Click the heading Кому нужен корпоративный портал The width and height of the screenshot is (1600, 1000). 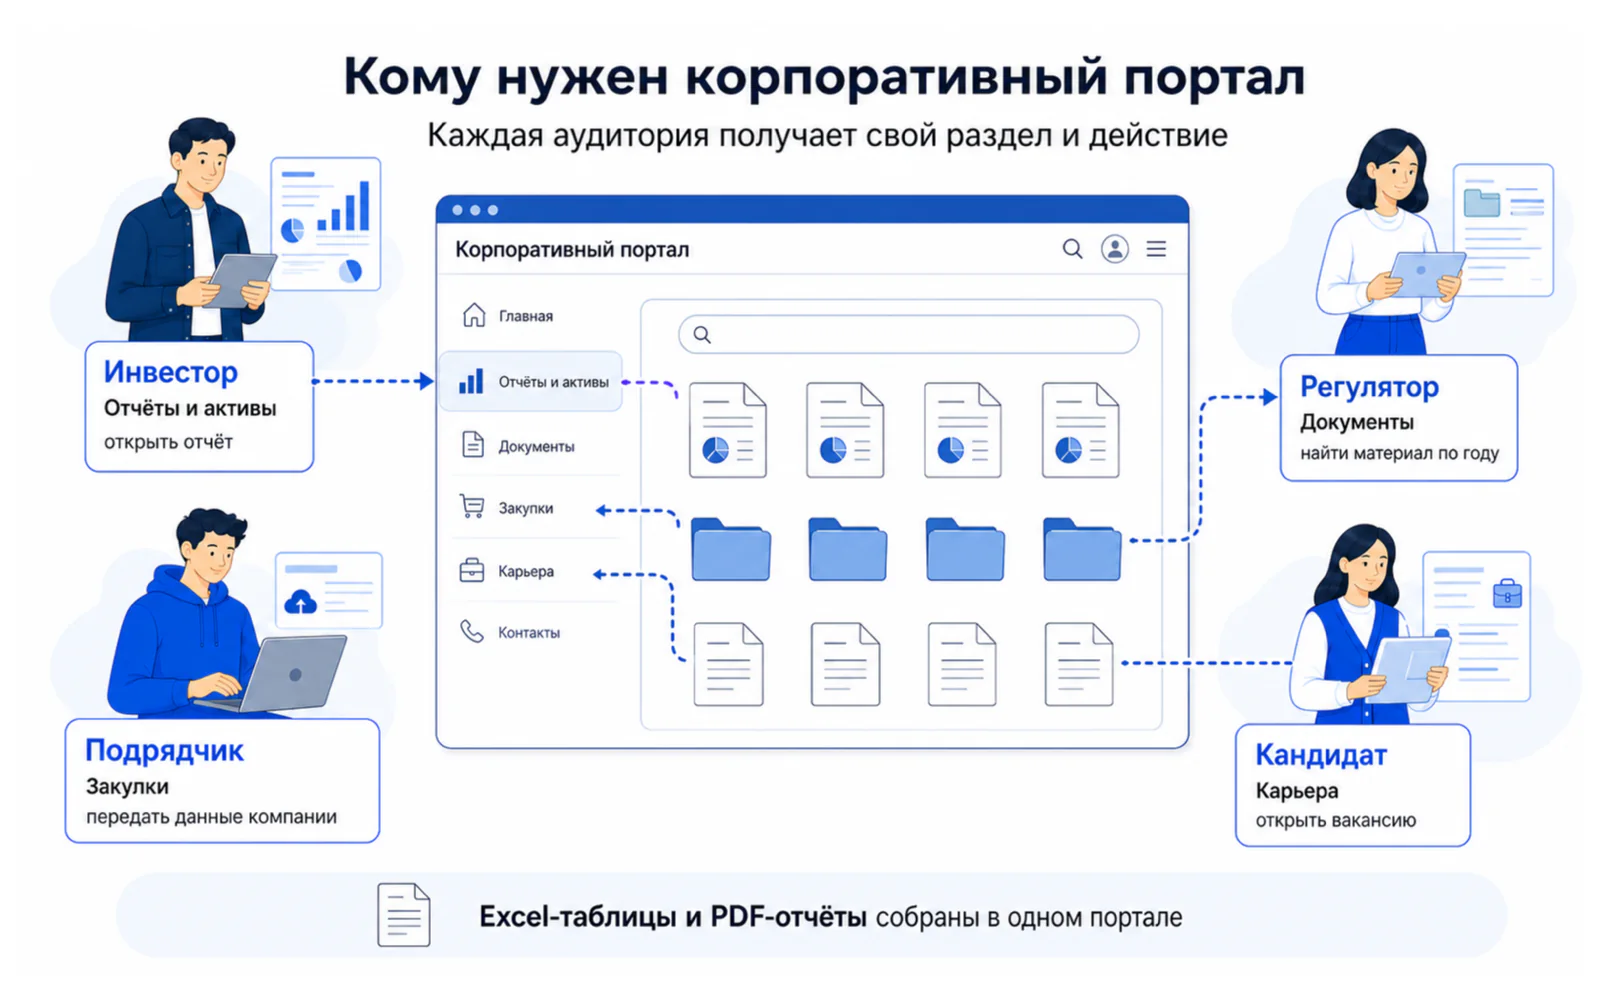click(824, 77)
